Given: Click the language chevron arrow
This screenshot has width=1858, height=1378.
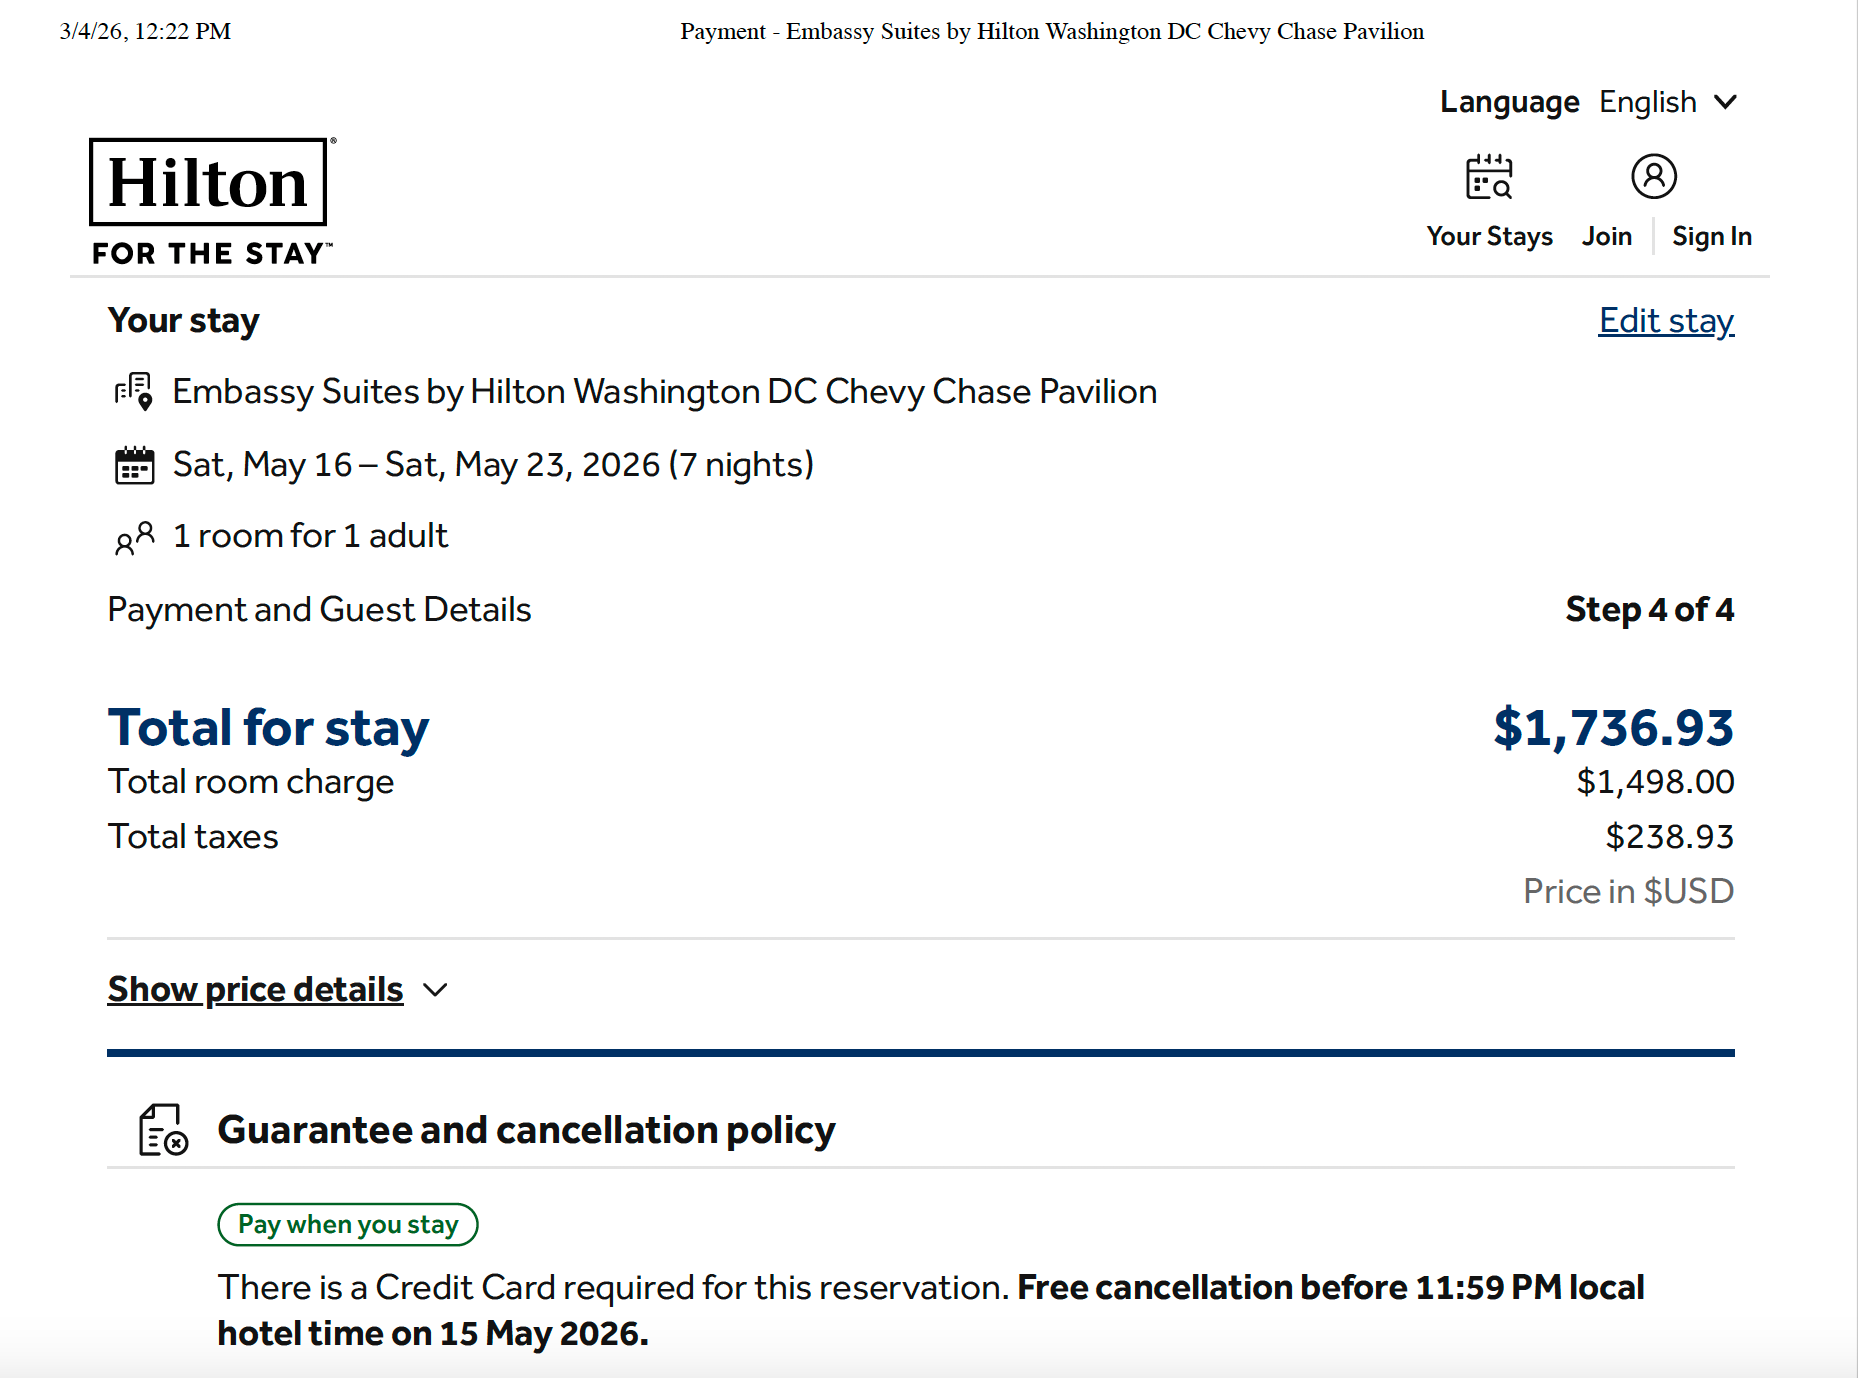Looking at the screenshot, I should [x=1725, y=102].
